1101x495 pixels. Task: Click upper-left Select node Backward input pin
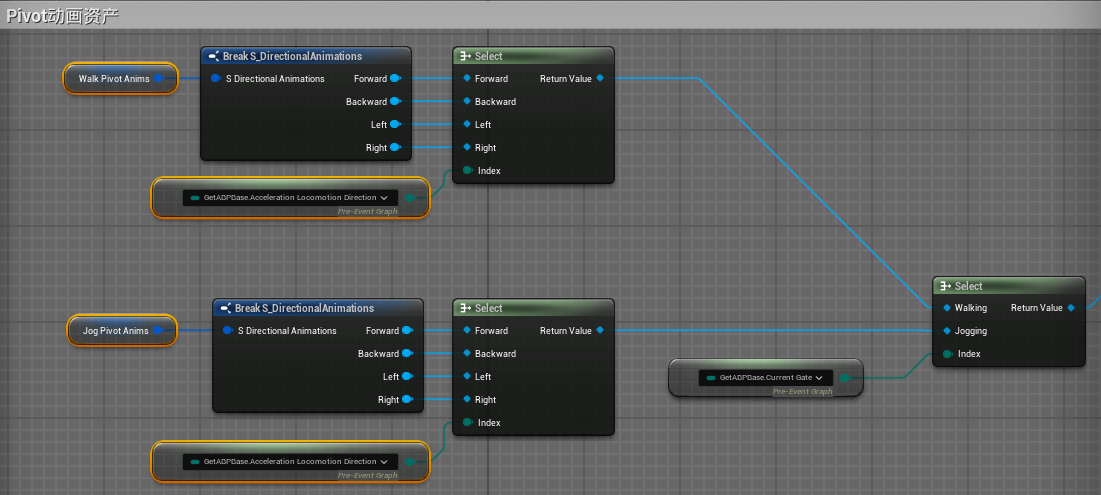tap(467, 102)
